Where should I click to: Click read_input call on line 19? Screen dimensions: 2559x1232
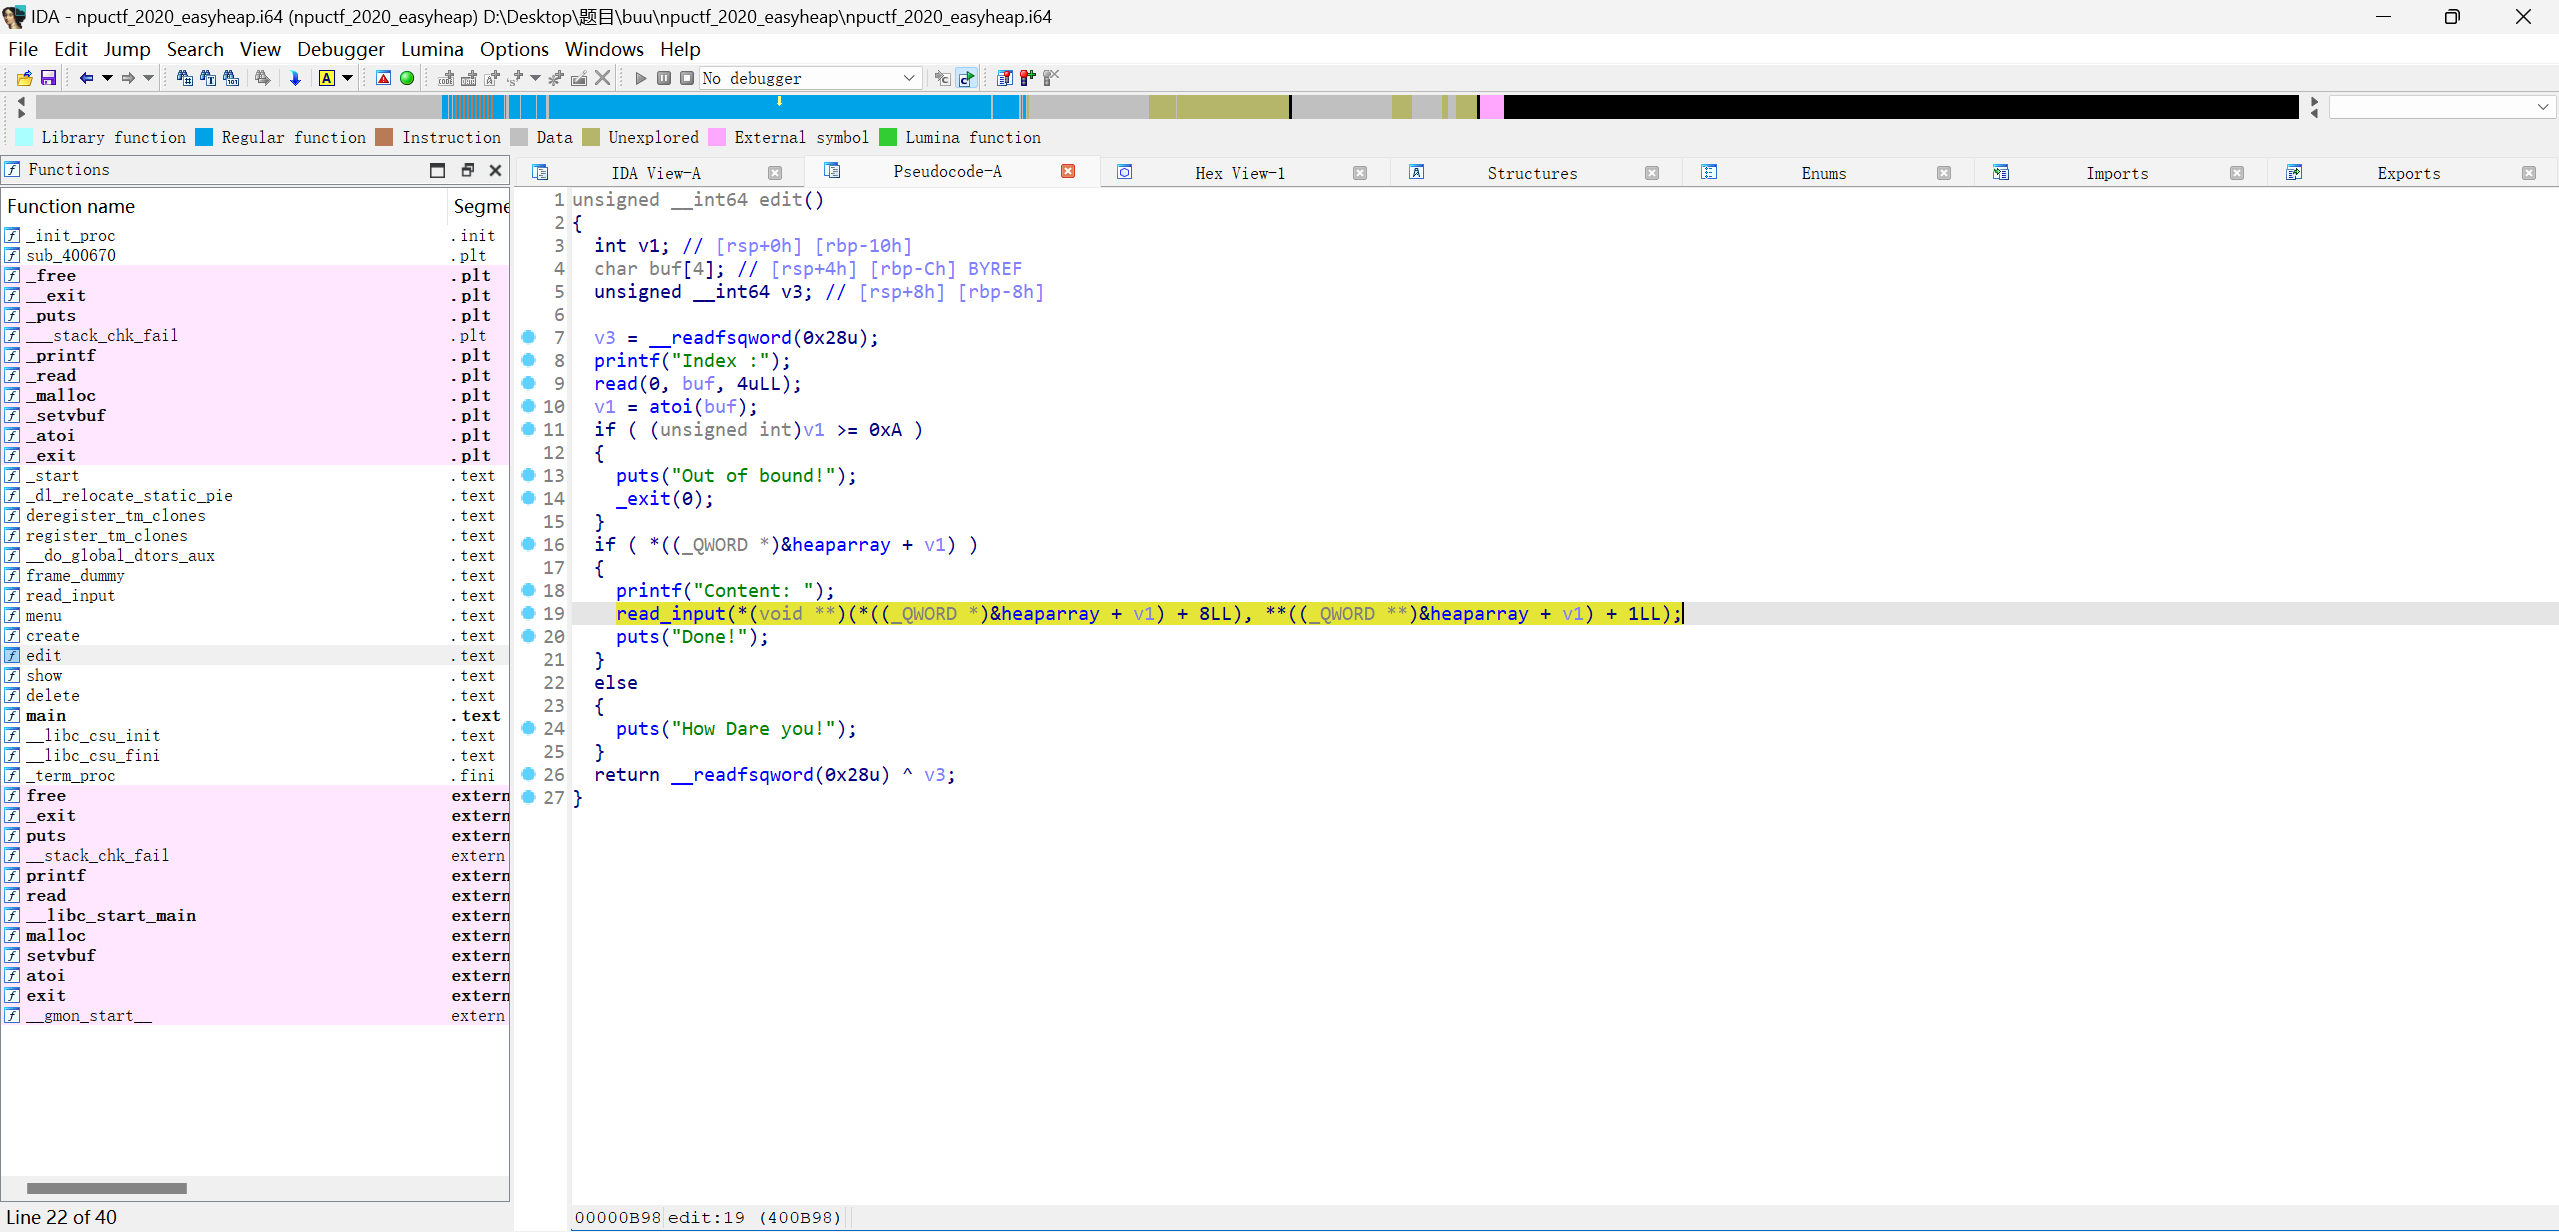tap(670, 613)
